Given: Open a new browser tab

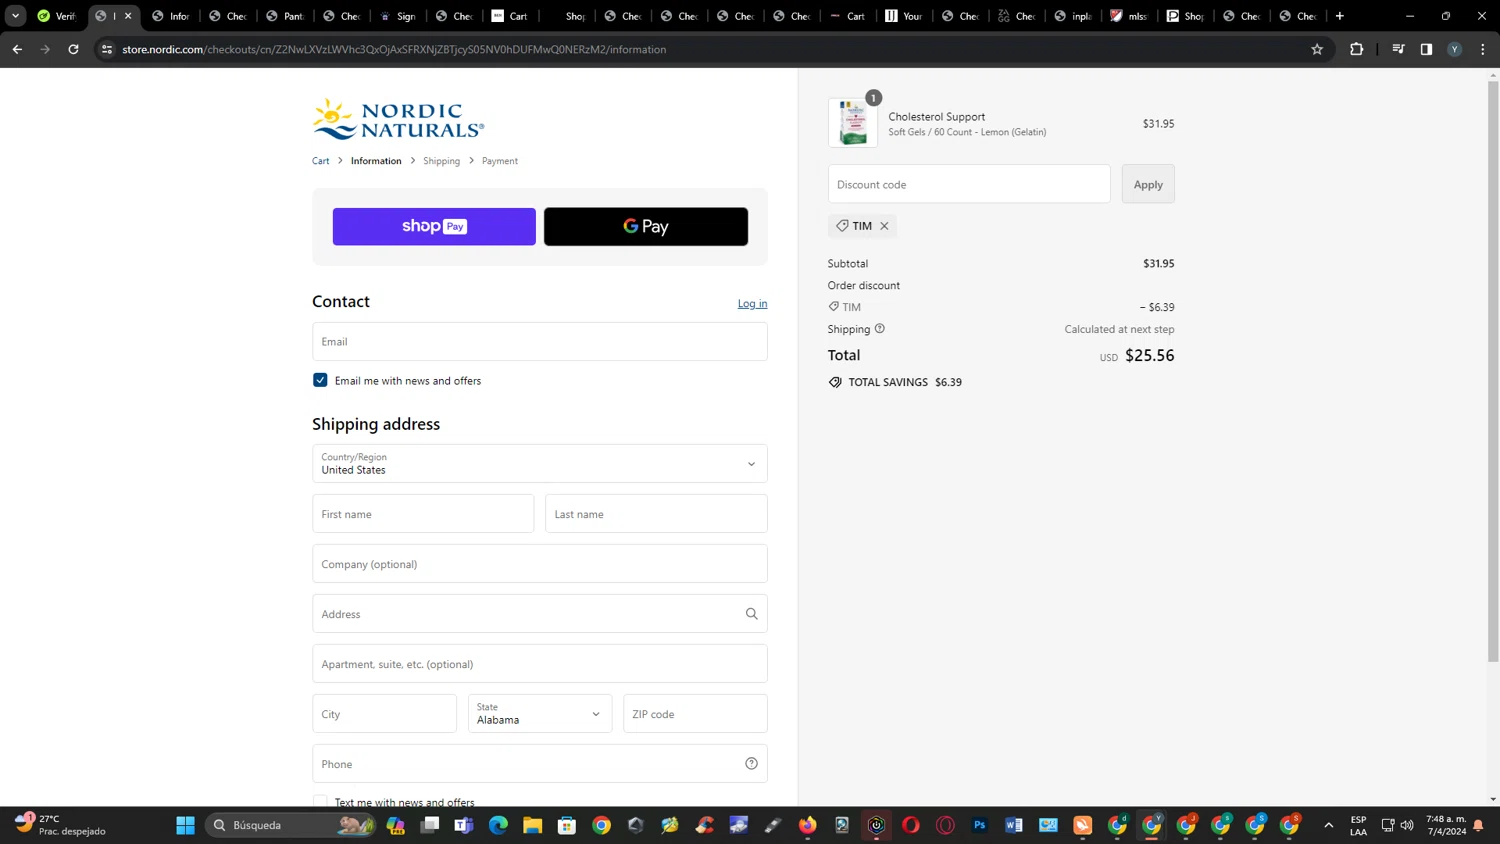Looking at the screenshot, I should pos(1340,16).
